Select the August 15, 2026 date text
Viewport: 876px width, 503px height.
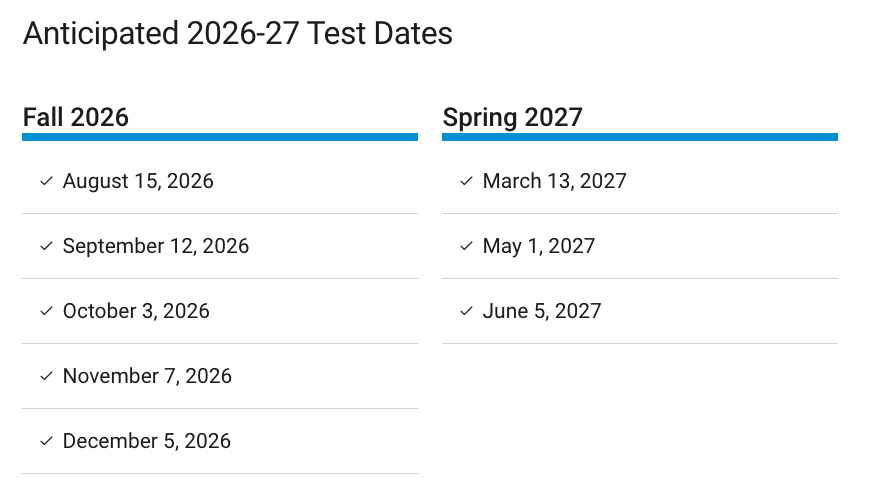tap(138, 181)
